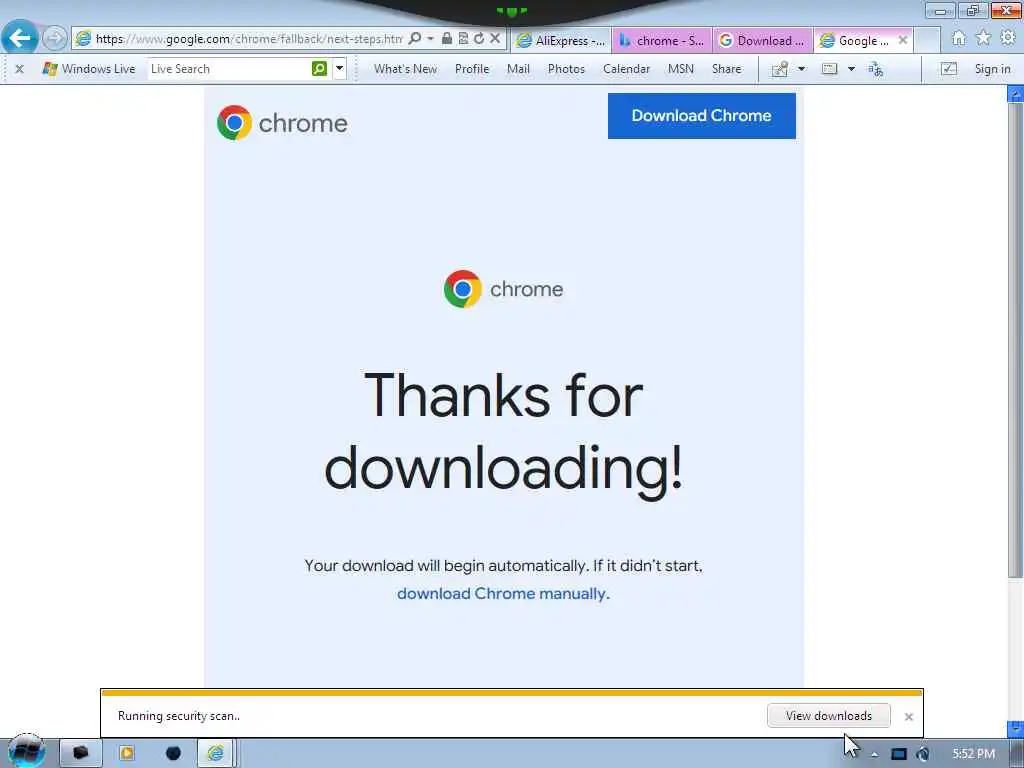Switch to the AliExpress tab

coord(562,40)
